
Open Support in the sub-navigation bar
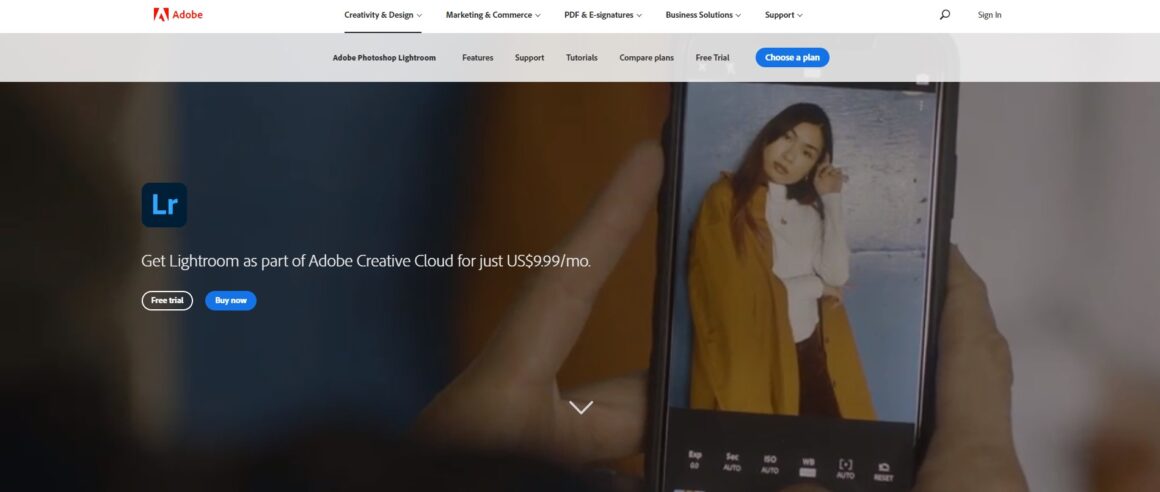(x=529, y=58)
